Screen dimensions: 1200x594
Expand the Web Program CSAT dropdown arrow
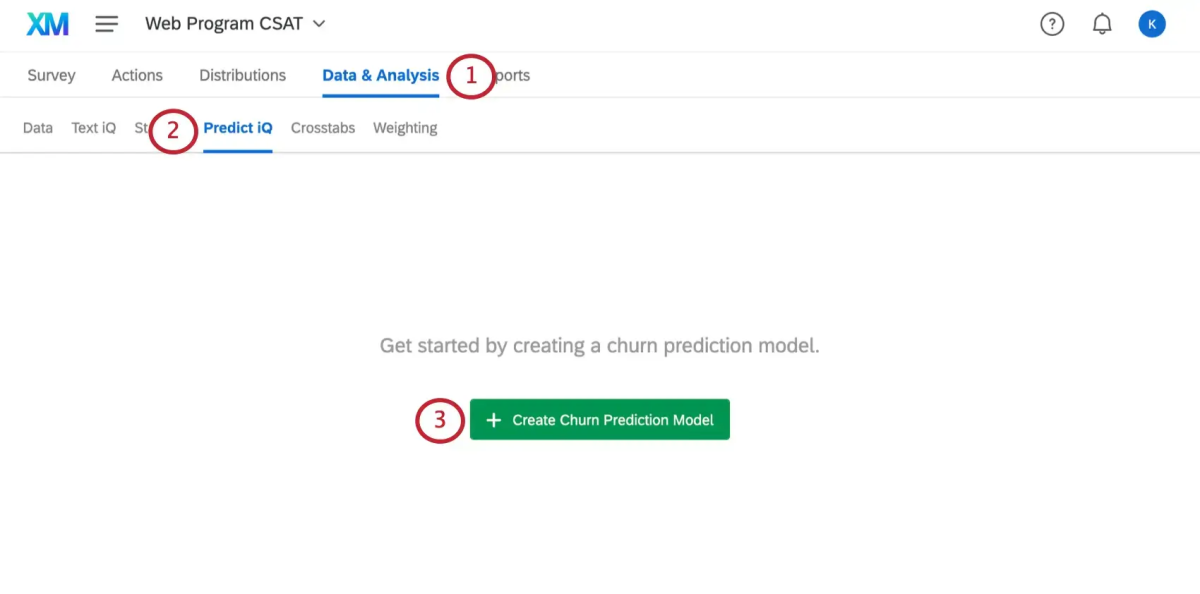(318, 24)
